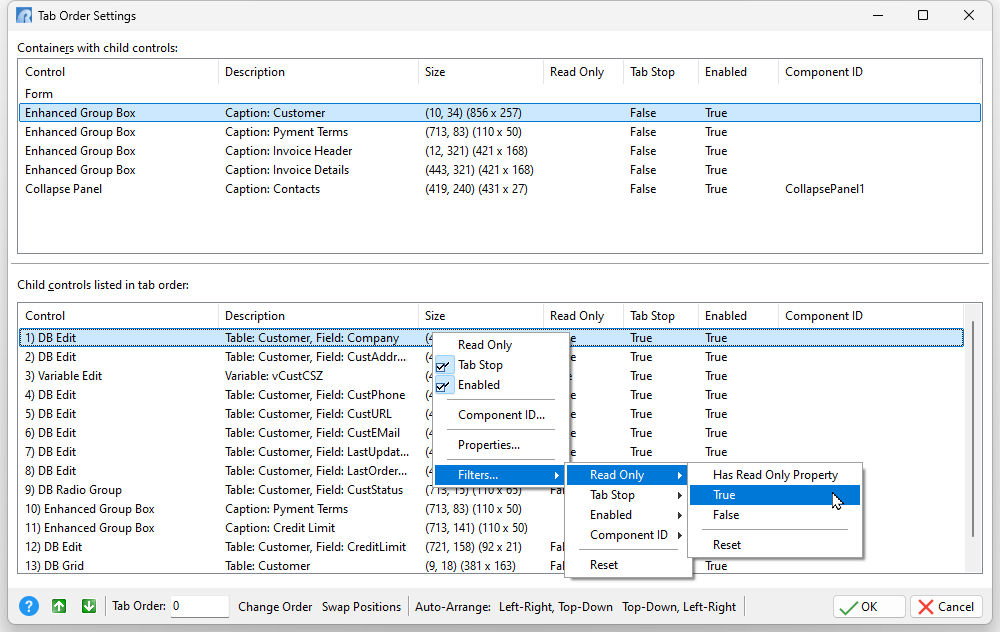Auto-arrange Top-Down, Left-Right

click(679, 606)
